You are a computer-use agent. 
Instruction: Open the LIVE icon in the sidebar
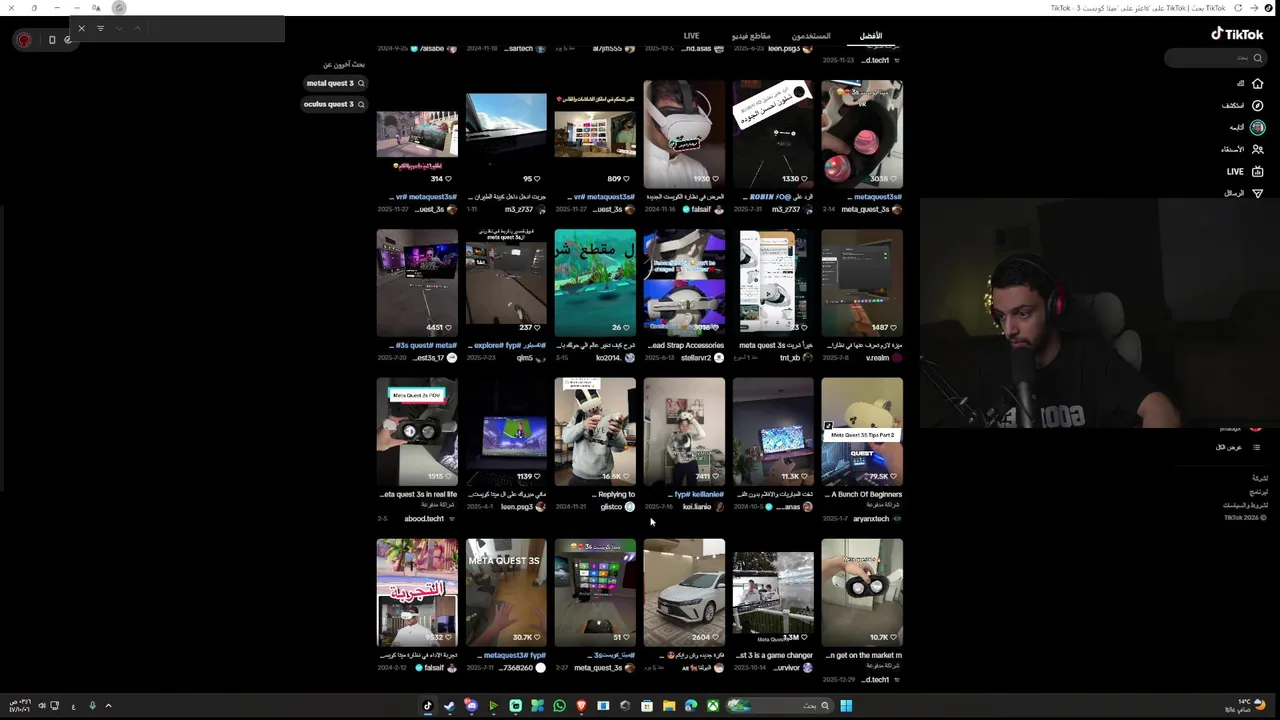coord(1258,171)
